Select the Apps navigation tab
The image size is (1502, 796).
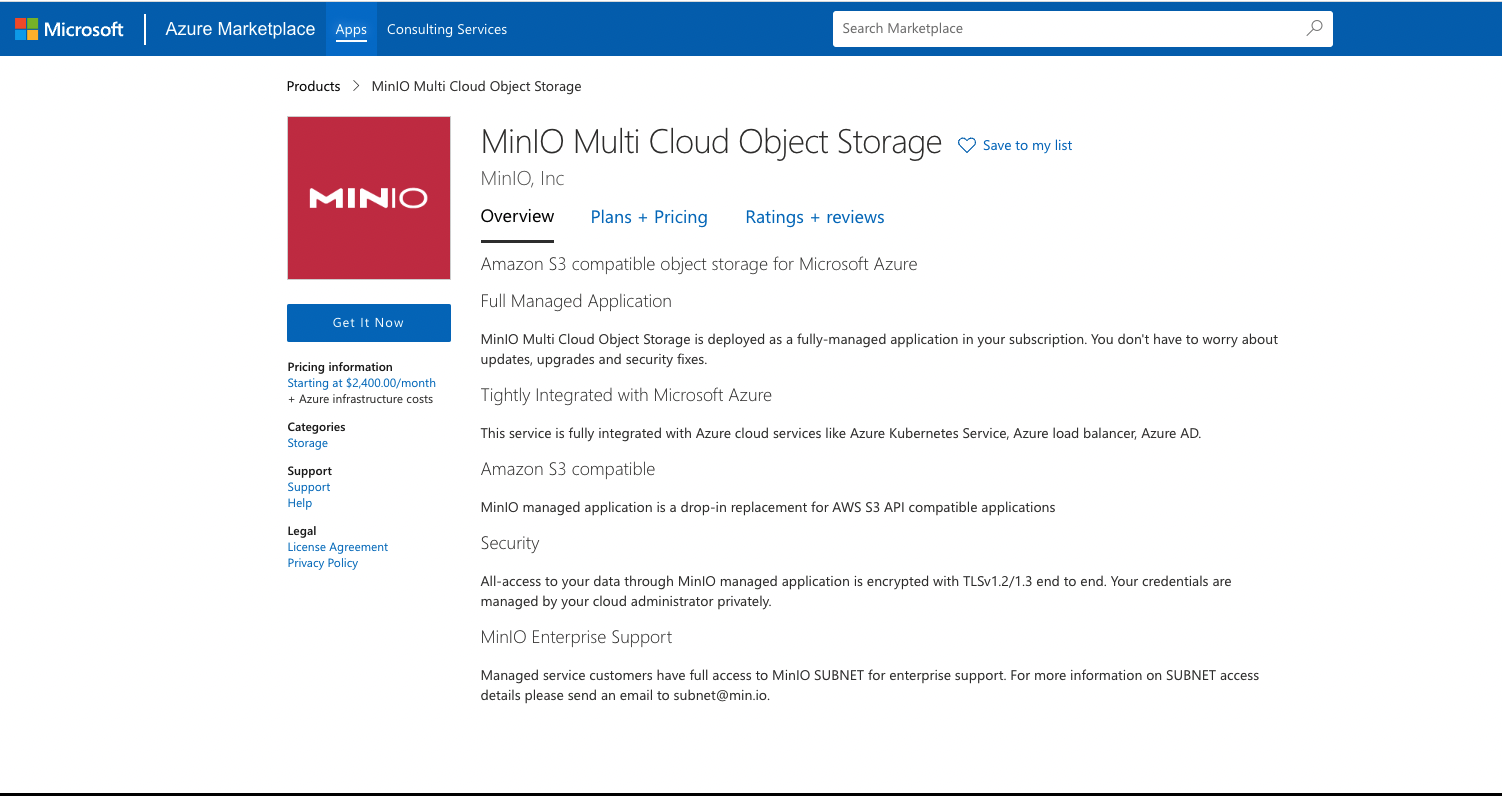[351, 29]
